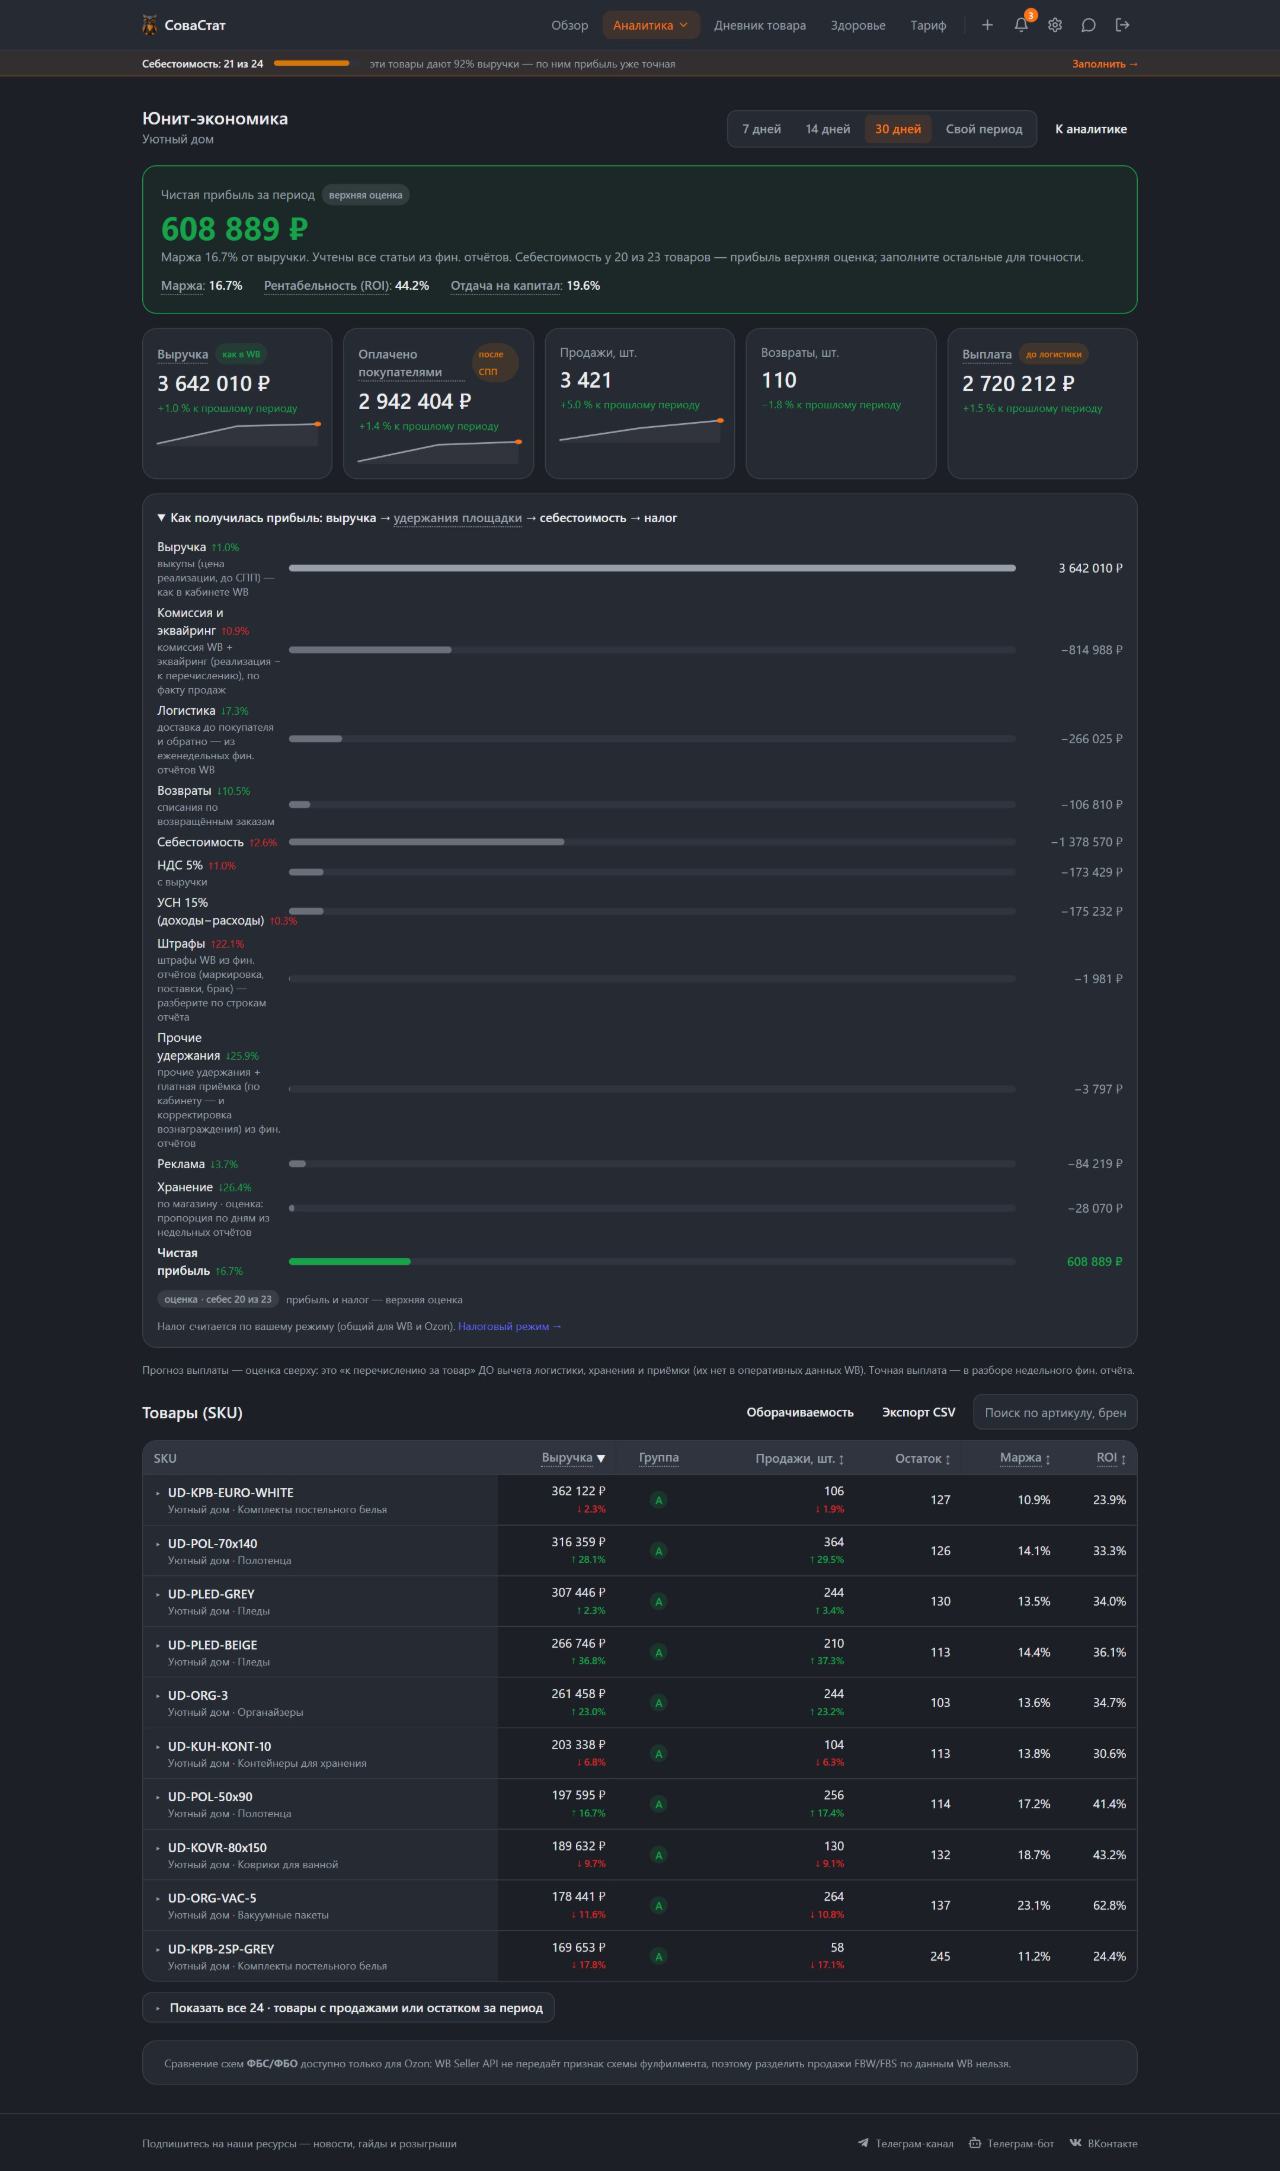Expand the UD-POL-70x140 row
1280x2171 pixels.
(158, 1544)
